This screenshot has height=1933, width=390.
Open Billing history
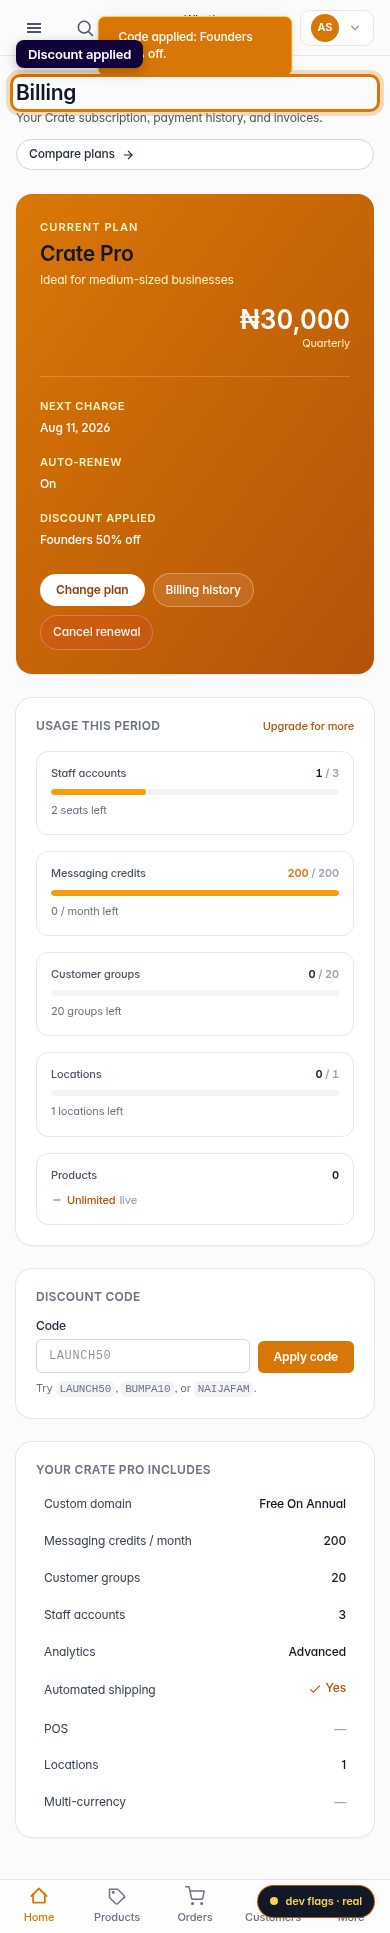[x=203, y=590]
